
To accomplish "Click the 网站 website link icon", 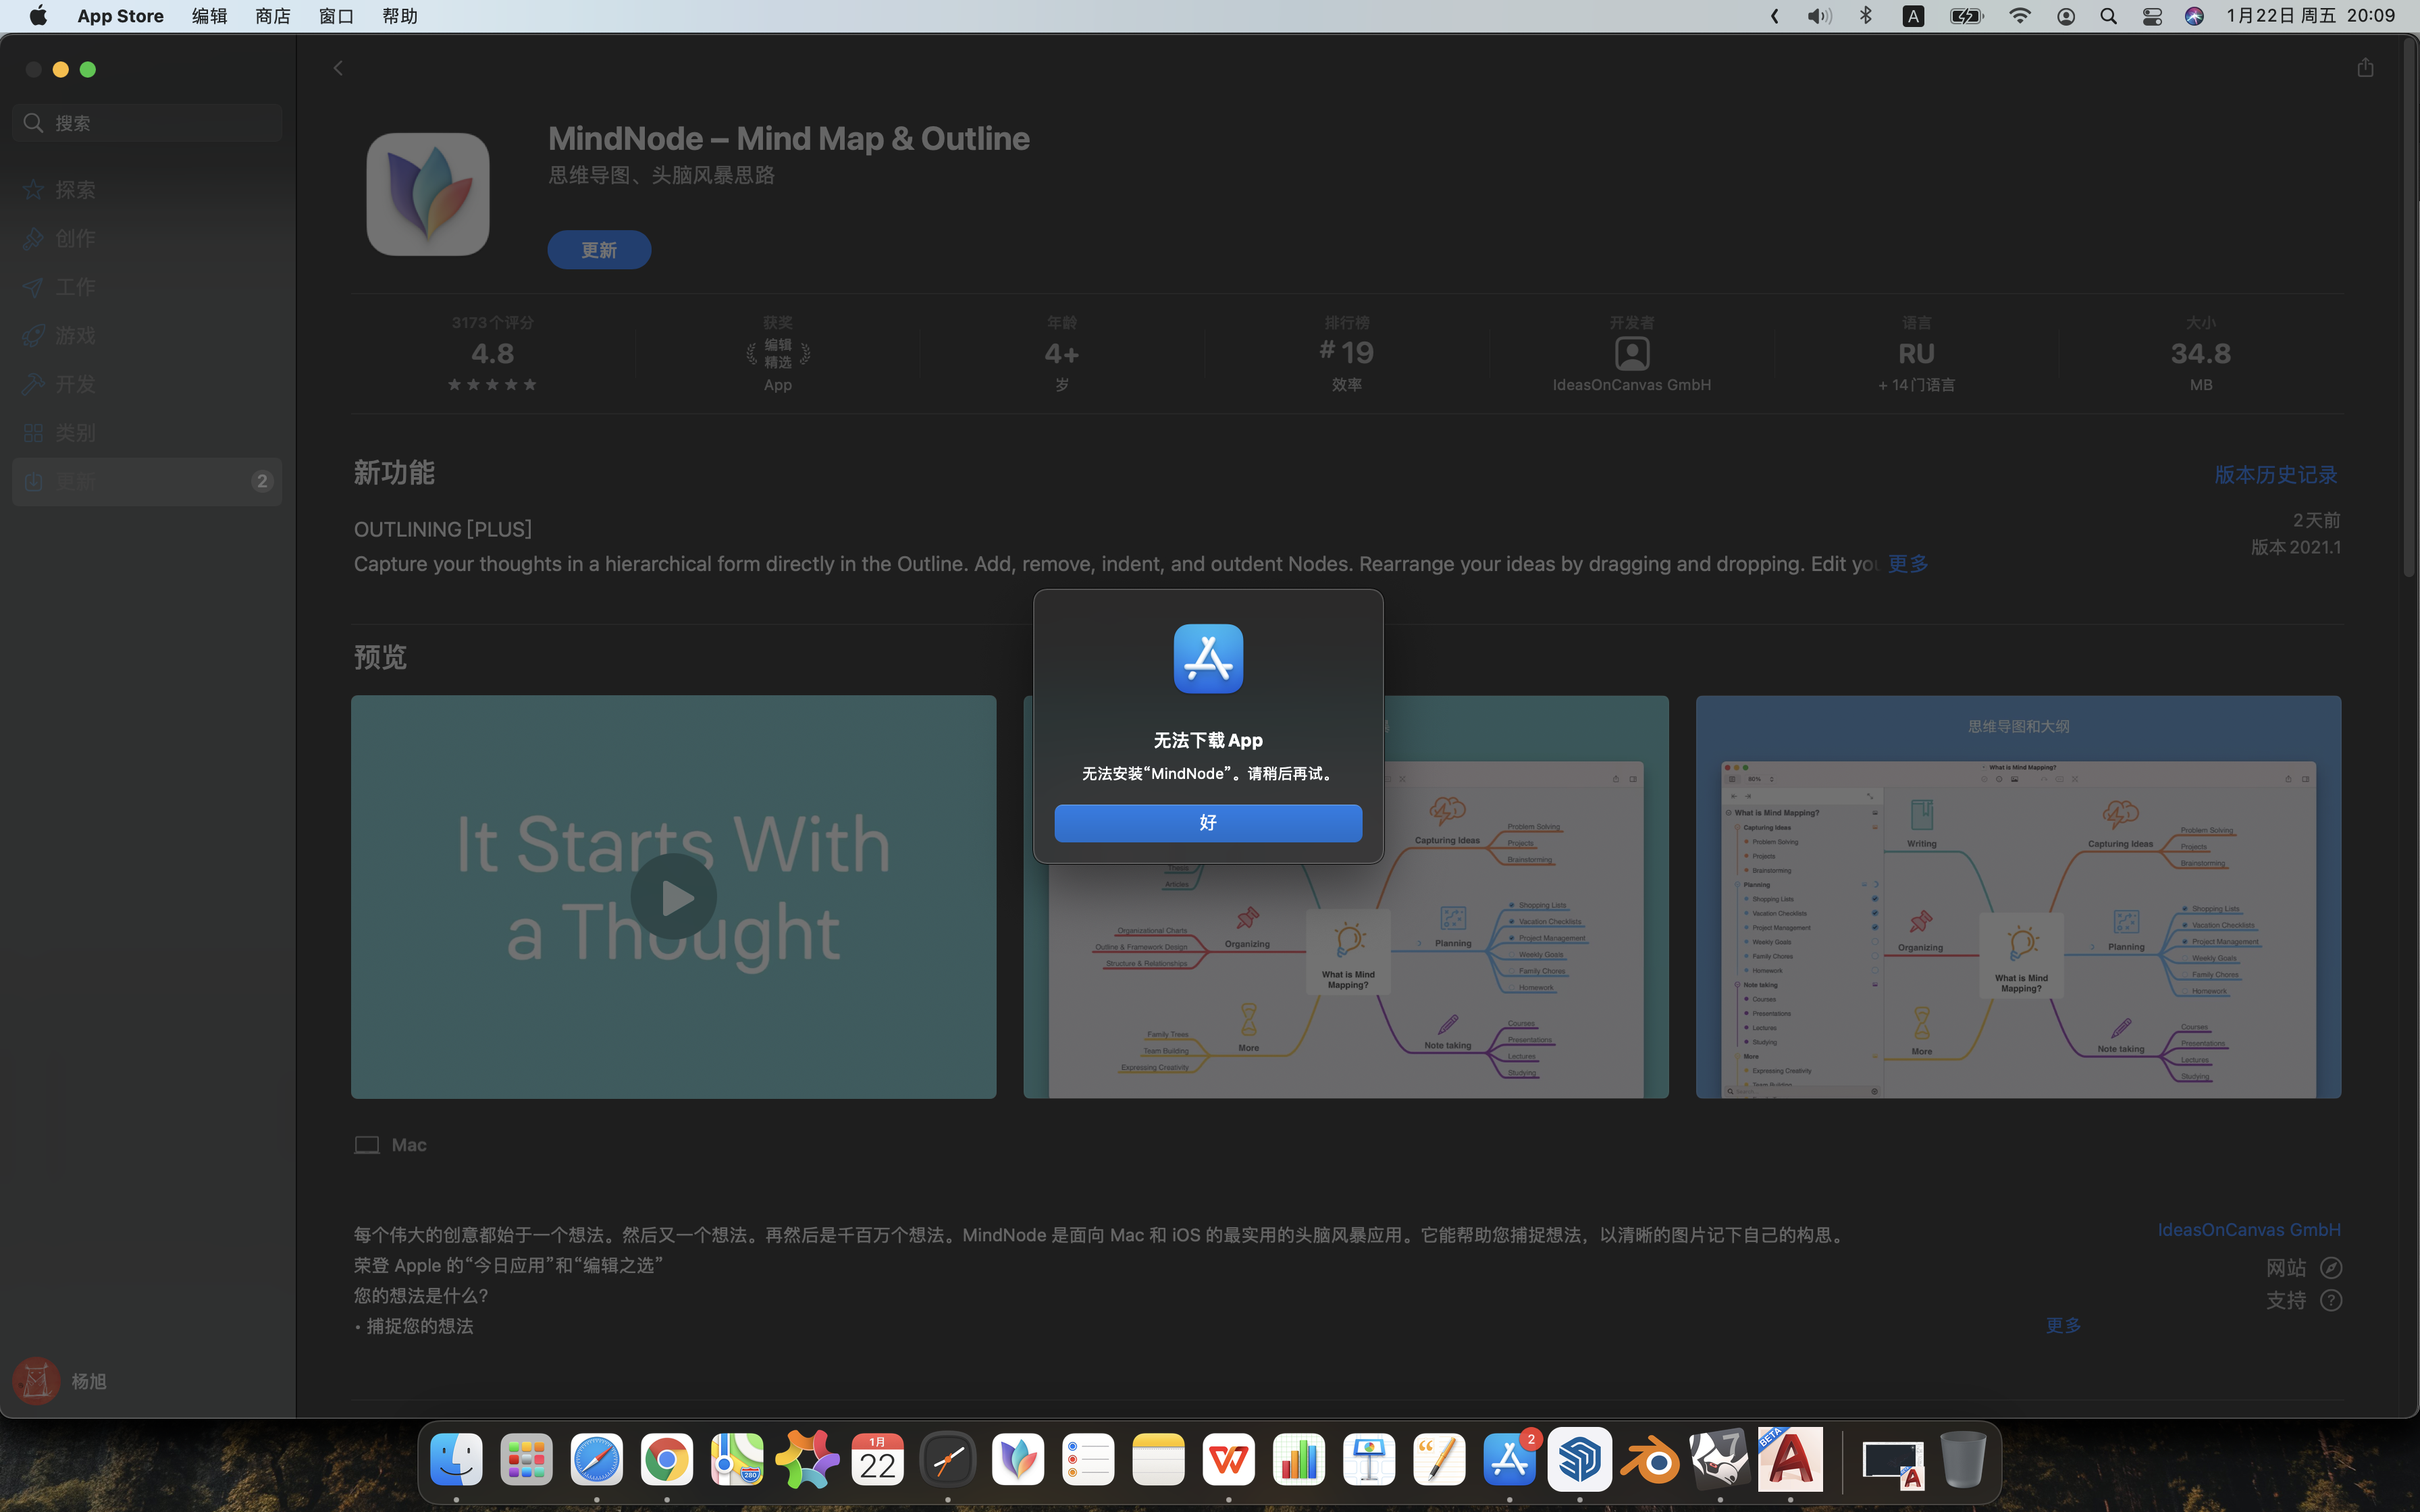I will click(x=2330, y=1268).
